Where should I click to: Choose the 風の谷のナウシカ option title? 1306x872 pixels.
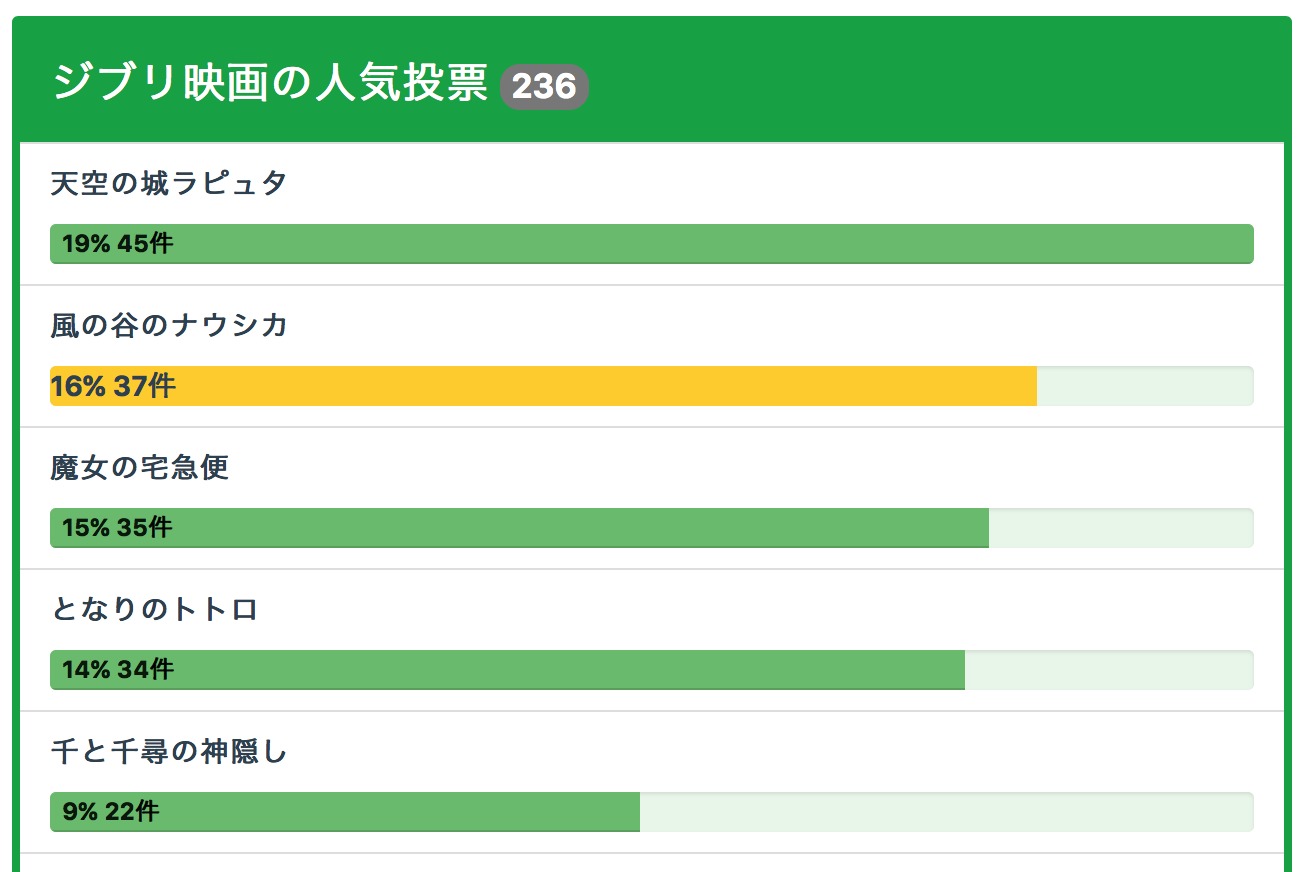[169, 326]
